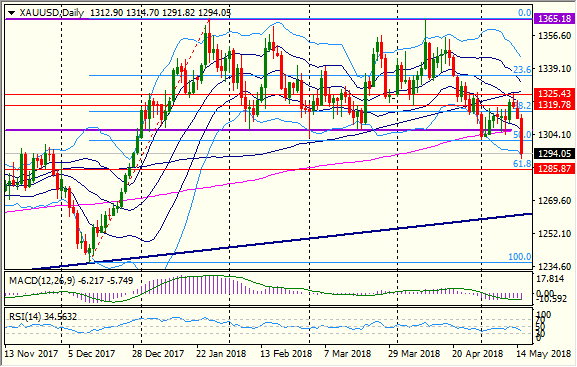Select the 1325.43 red price label
The height and width of the screenshot is (367, 577).
555,93
